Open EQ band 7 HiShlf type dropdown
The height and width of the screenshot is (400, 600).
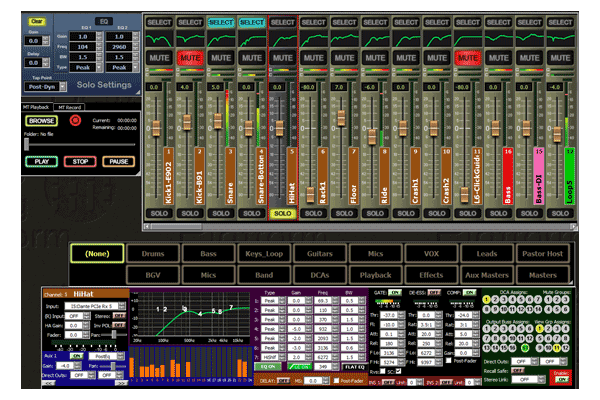[x=273, y=357]
